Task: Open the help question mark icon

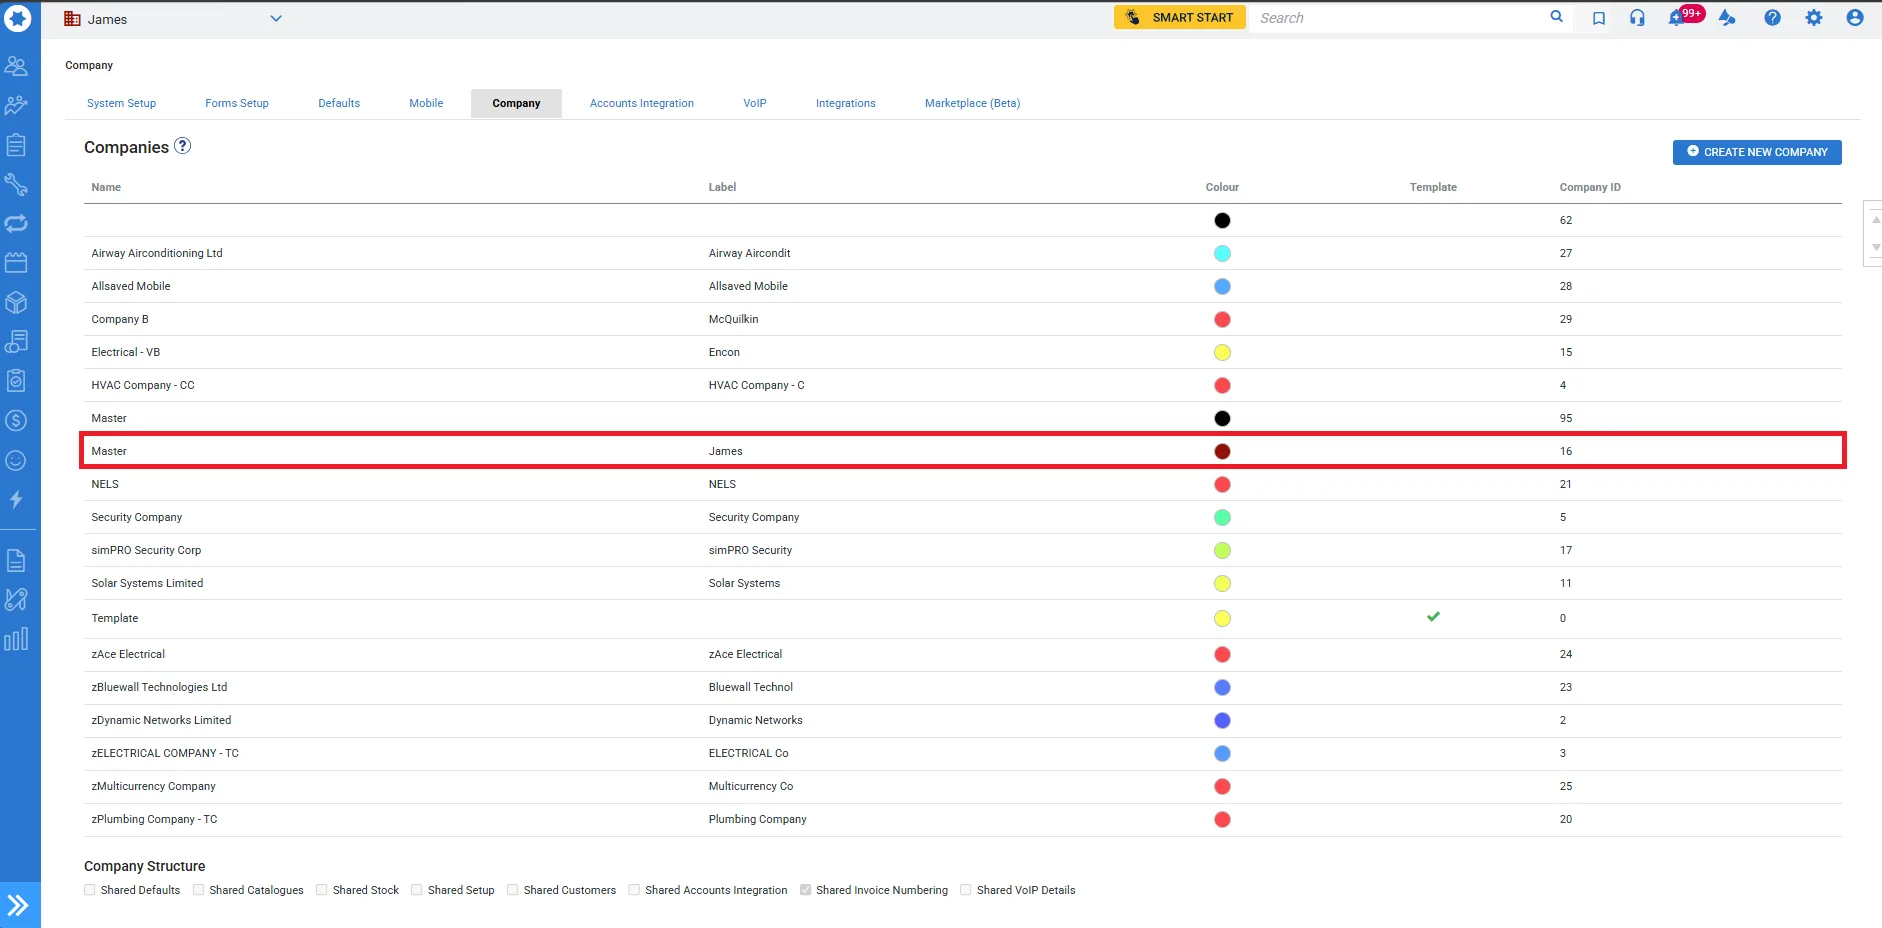Action: click(1772, 18)
